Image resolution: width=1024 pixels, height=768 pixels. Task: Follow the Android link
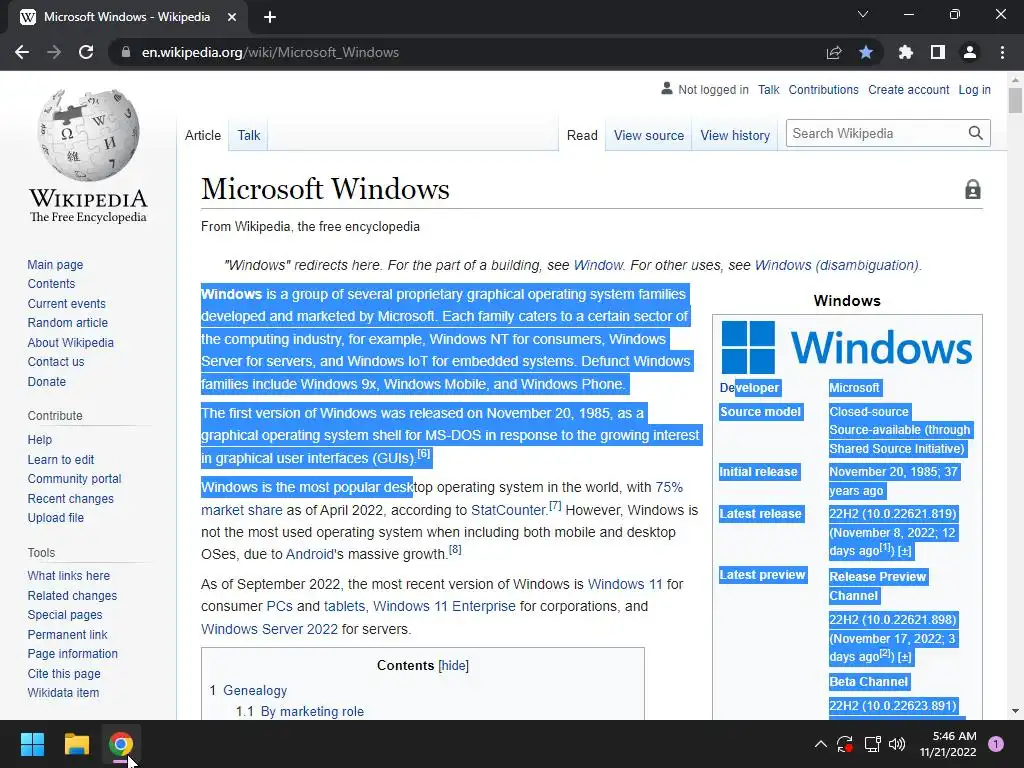point(310,554)
